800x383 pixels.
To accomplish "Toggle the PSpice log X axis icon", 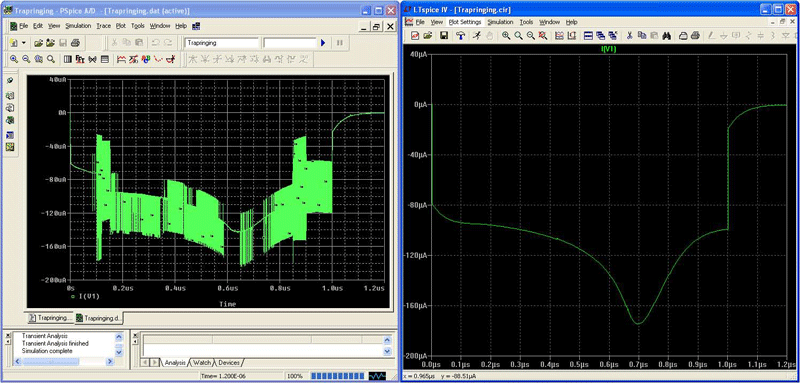I will point(67,59).
